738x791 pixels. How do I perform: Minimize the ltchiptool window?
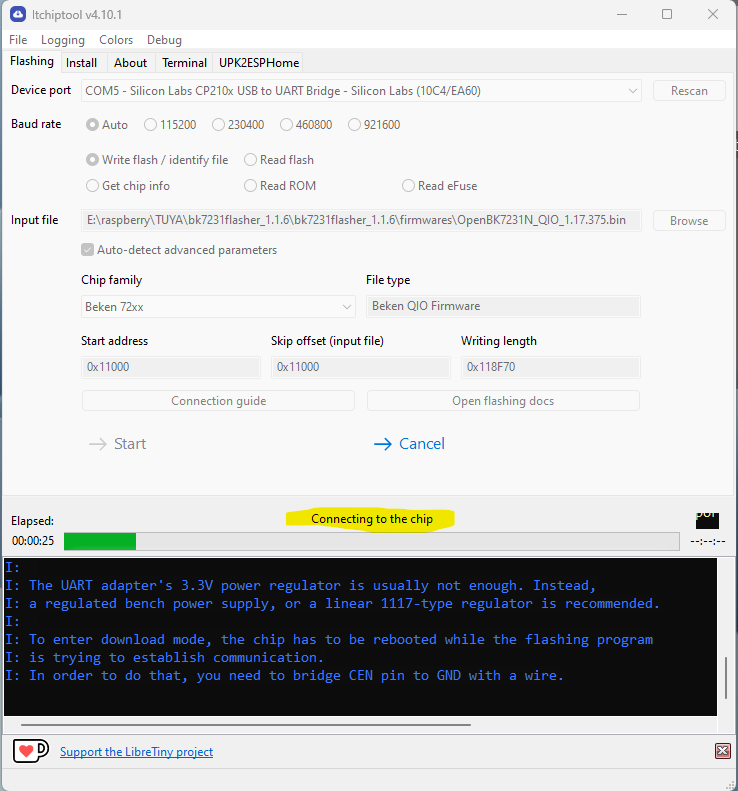621,14
